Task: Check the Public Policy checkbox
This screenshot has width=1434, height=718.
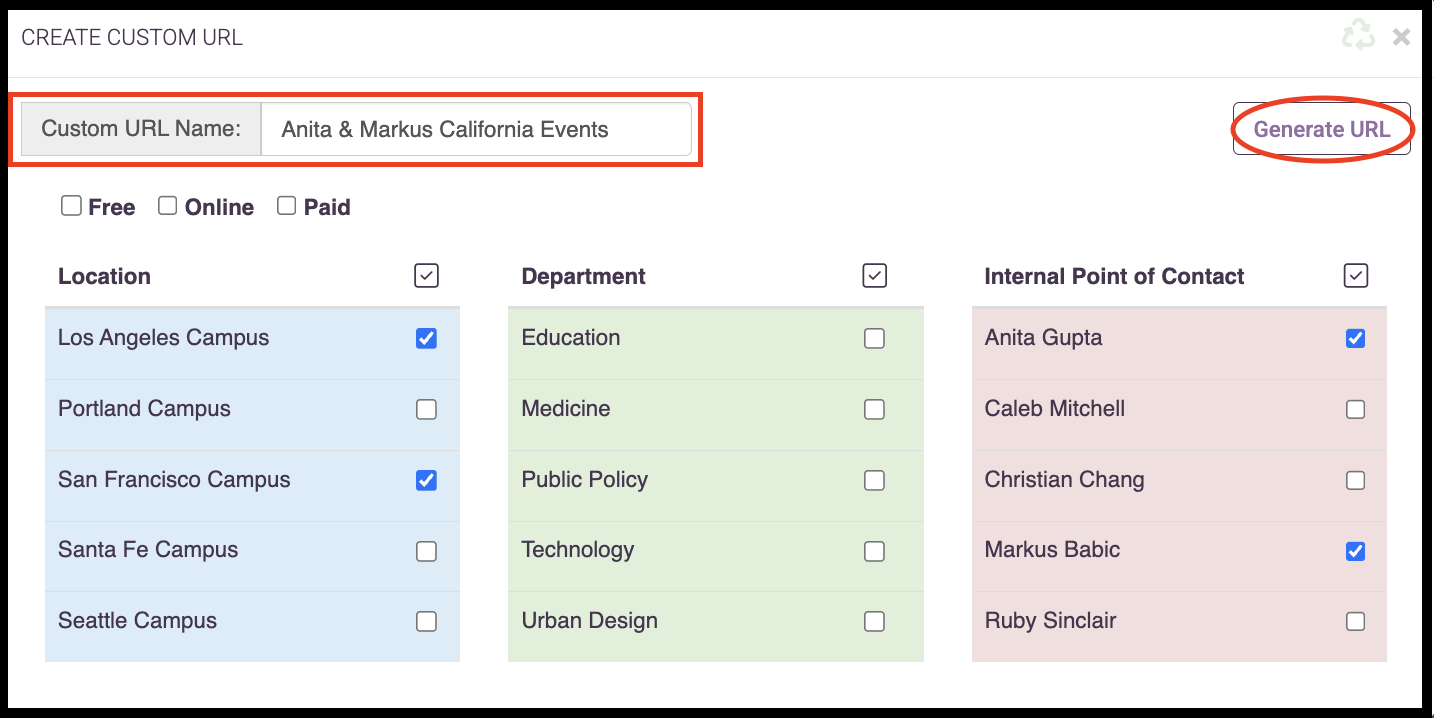Action: tap(875, 481)
